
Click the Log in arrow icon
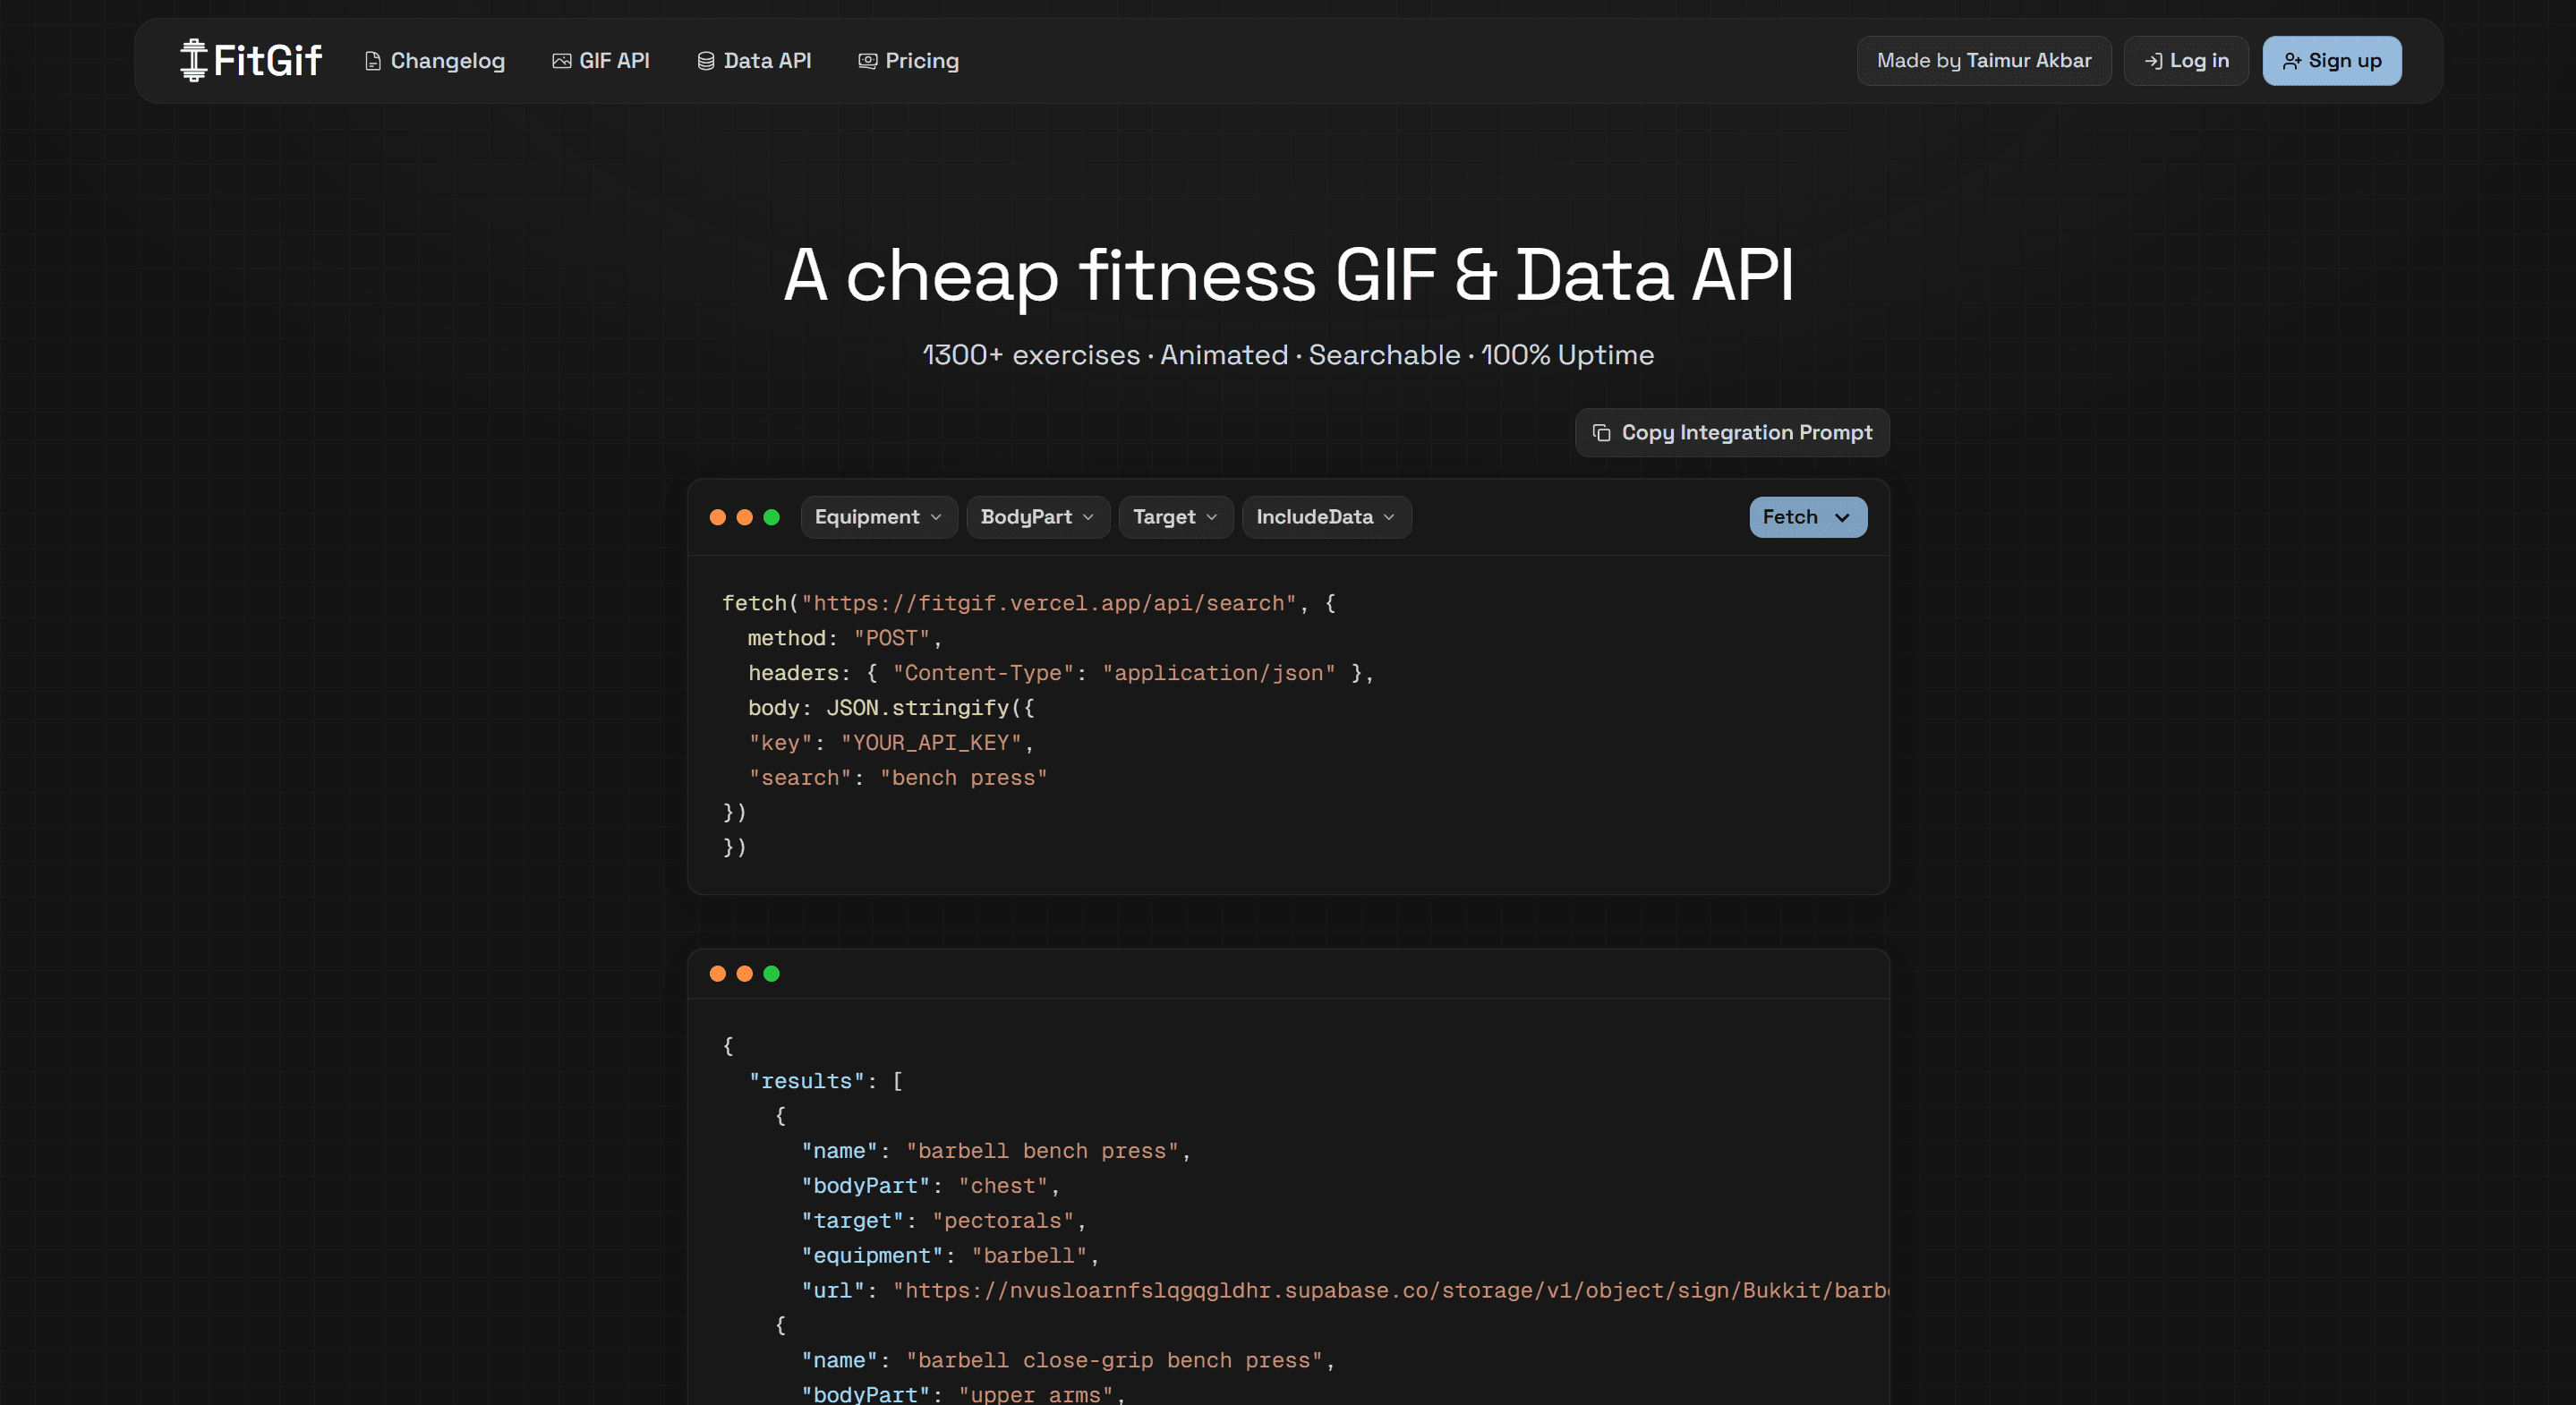2154,61
